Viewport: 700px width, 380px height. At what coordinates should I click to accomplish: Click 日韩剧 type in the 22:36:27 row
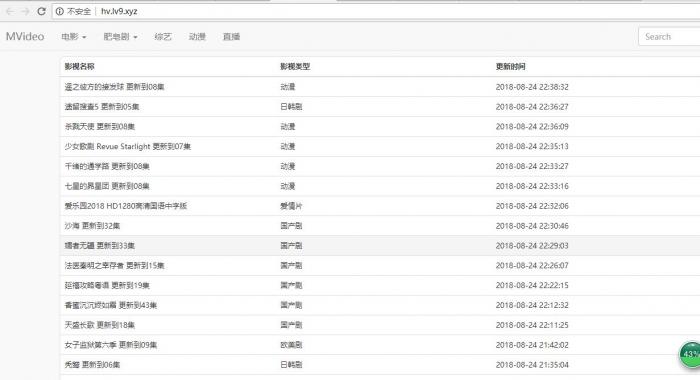coord(291,107)
